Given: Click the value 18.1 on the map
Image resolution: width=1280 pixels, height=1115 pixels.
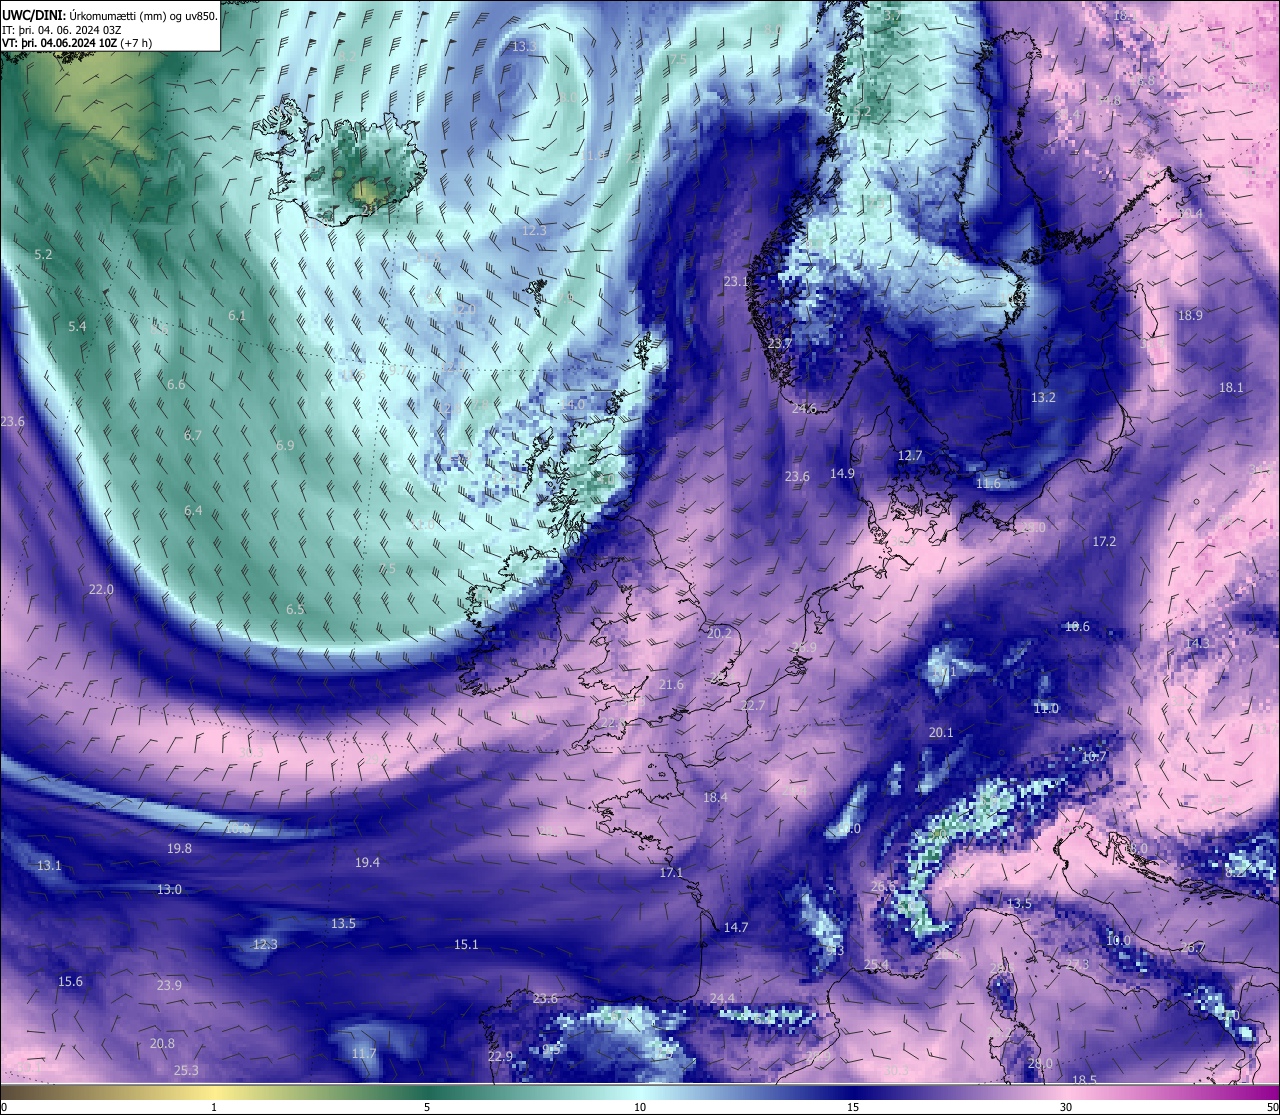Looking at the screenshot, I should pos(1231,387).
